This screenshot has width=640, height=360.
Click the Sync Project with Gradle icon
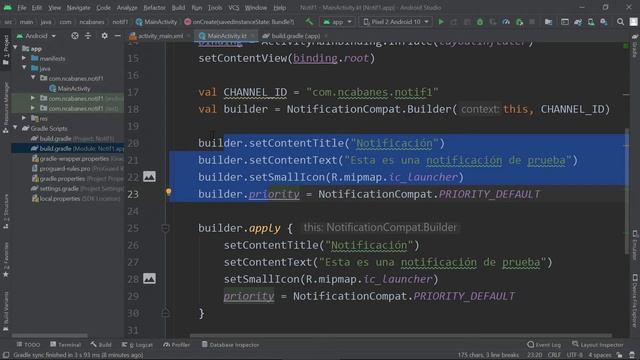[578, 22]
